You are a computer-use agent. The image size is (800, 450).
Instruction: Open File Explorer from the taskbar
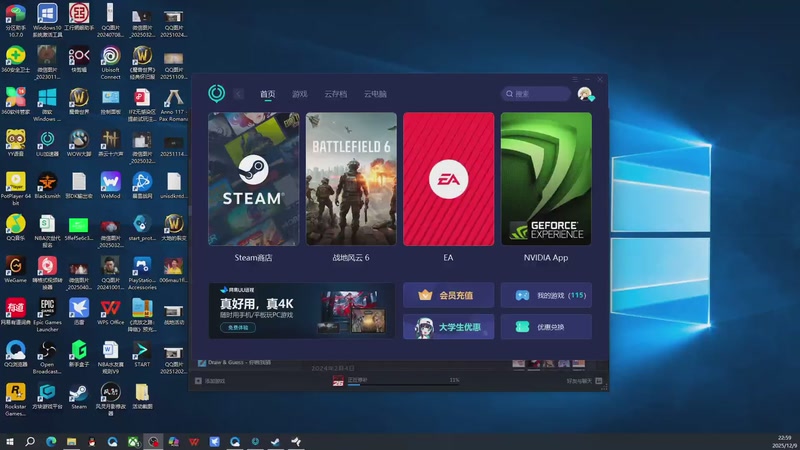pyautogui.click(x=71, y=441)
